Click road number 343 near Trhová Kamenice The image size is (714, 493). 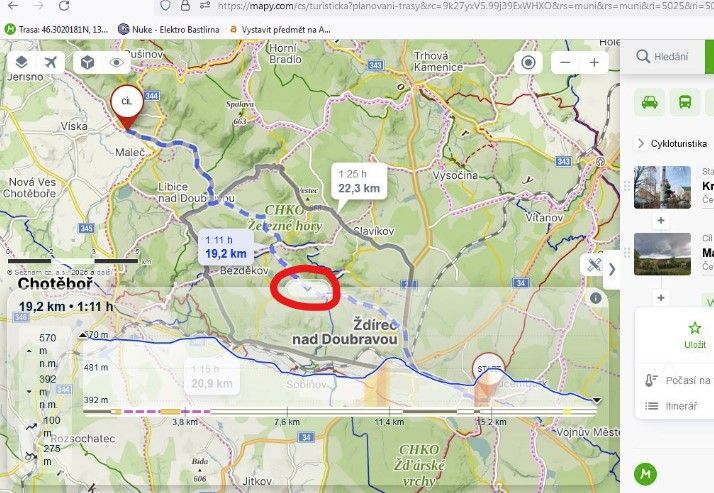[375, 65]
